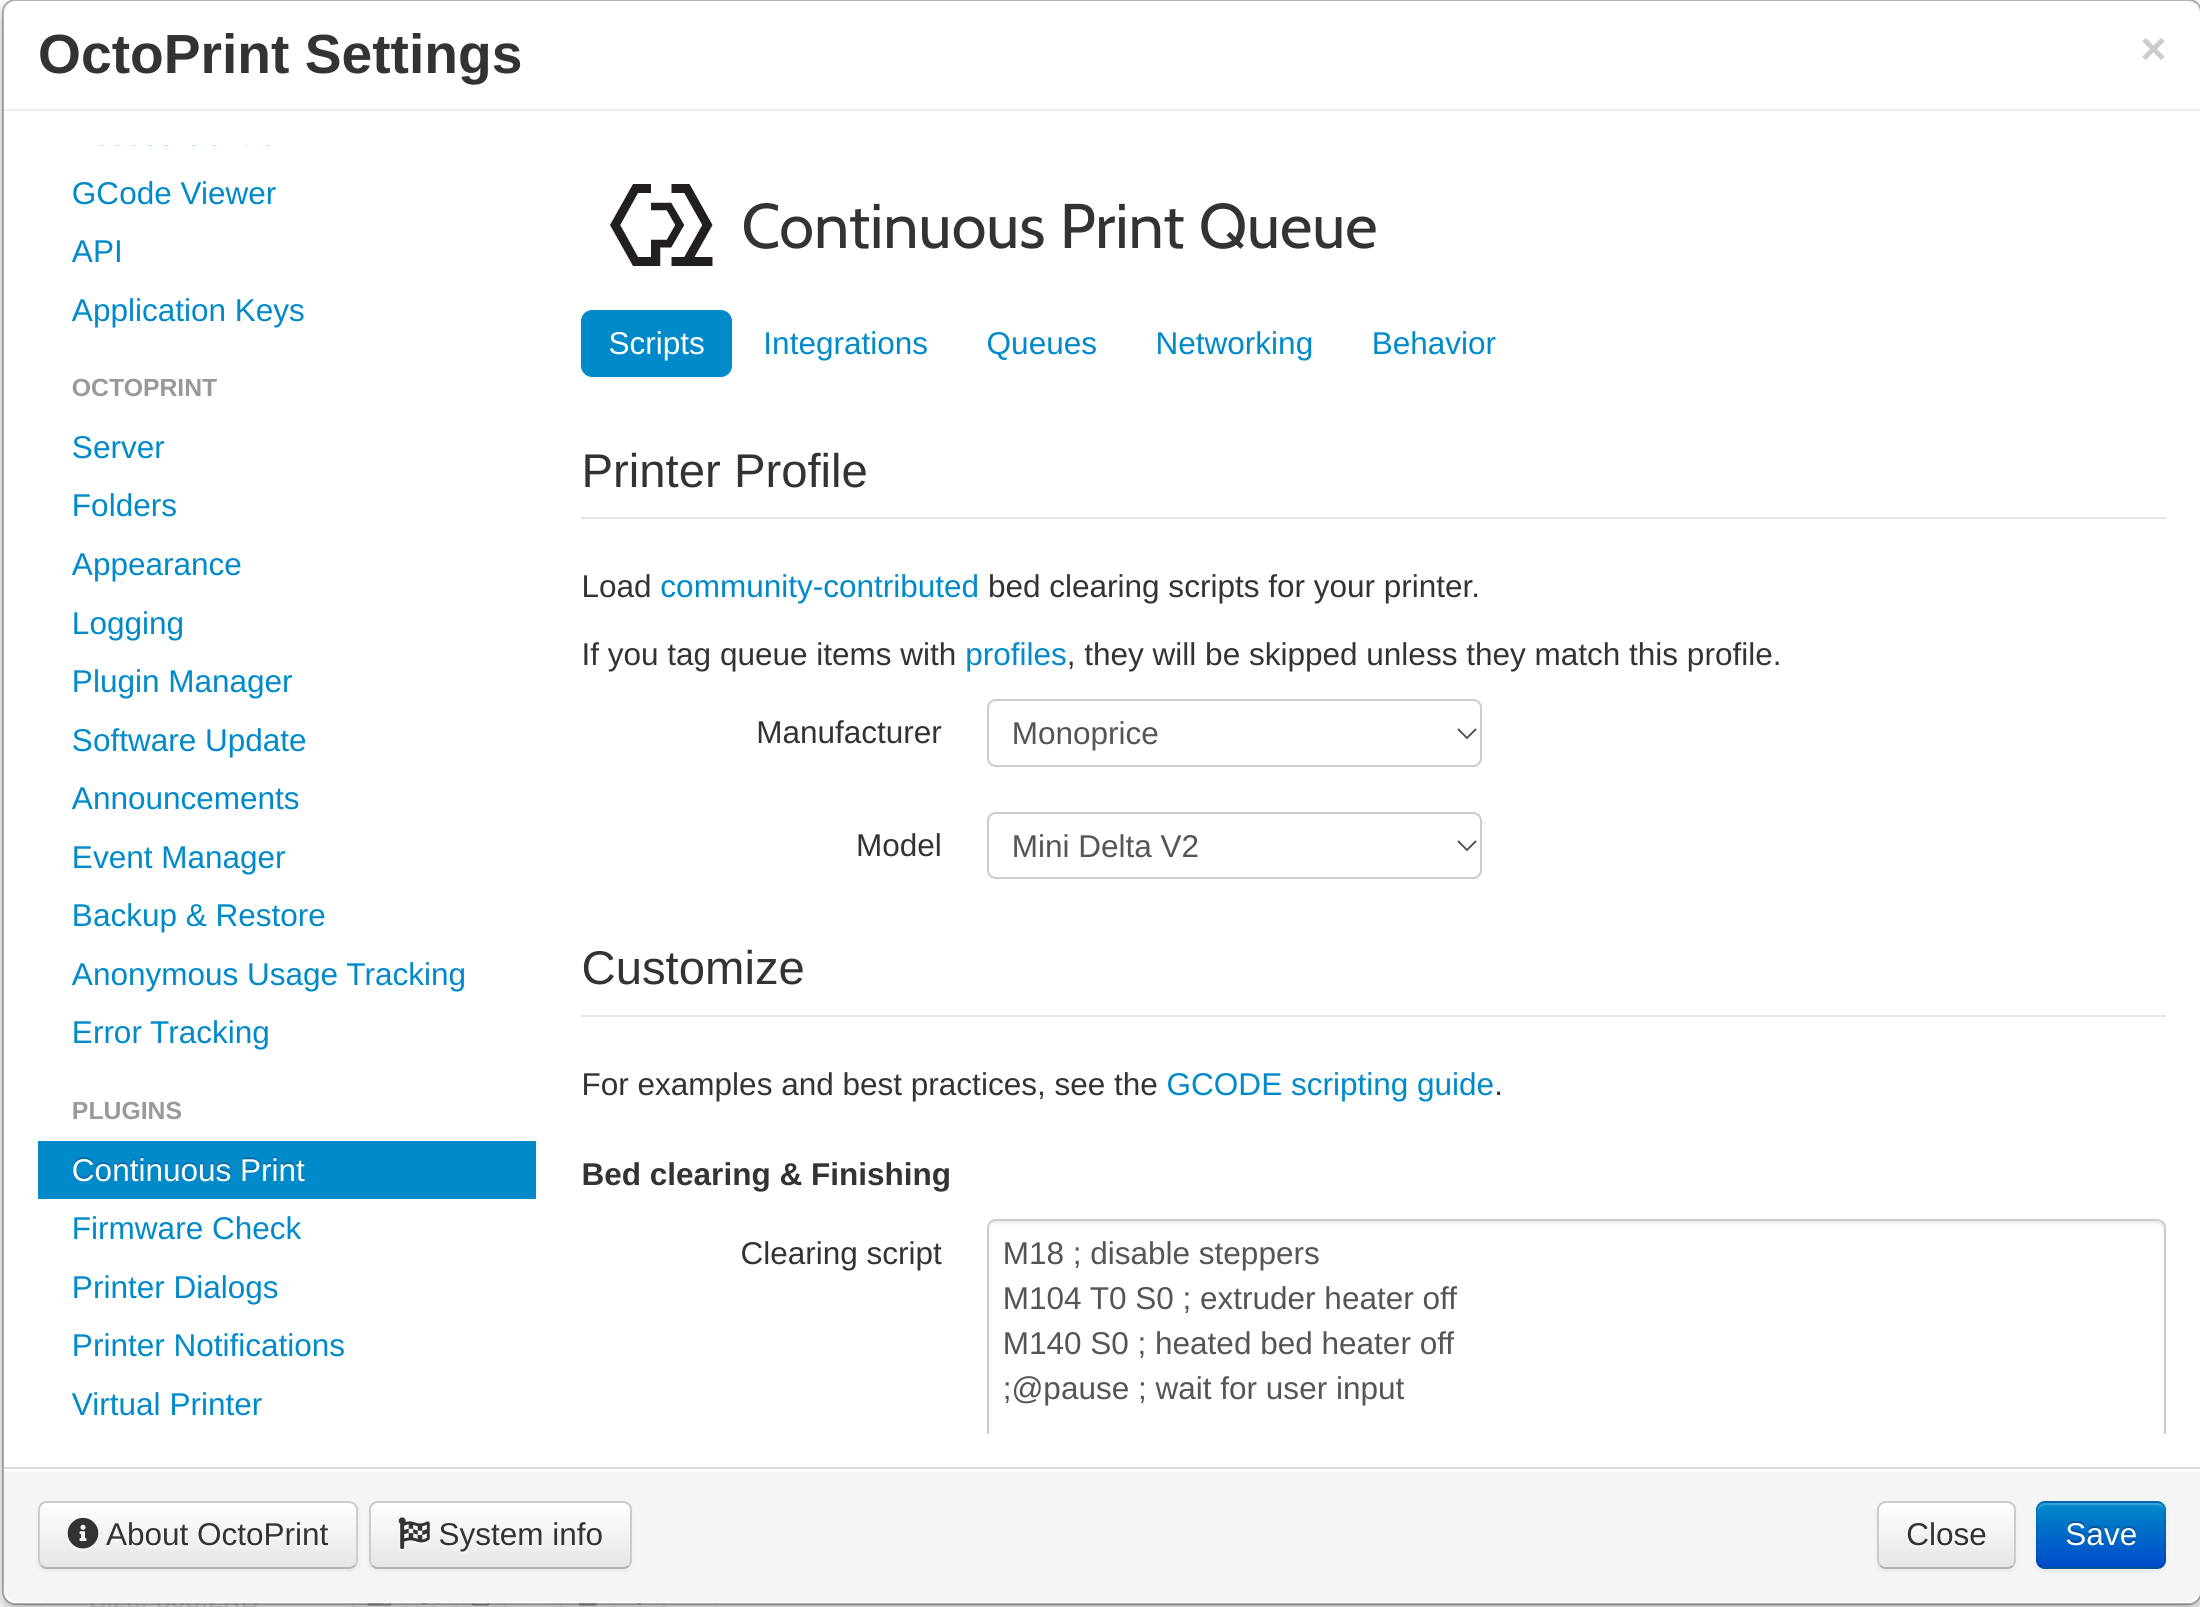This screenshot has width=2200, height=1607.
Task: Open Server settings
Action: coord(118,447)
